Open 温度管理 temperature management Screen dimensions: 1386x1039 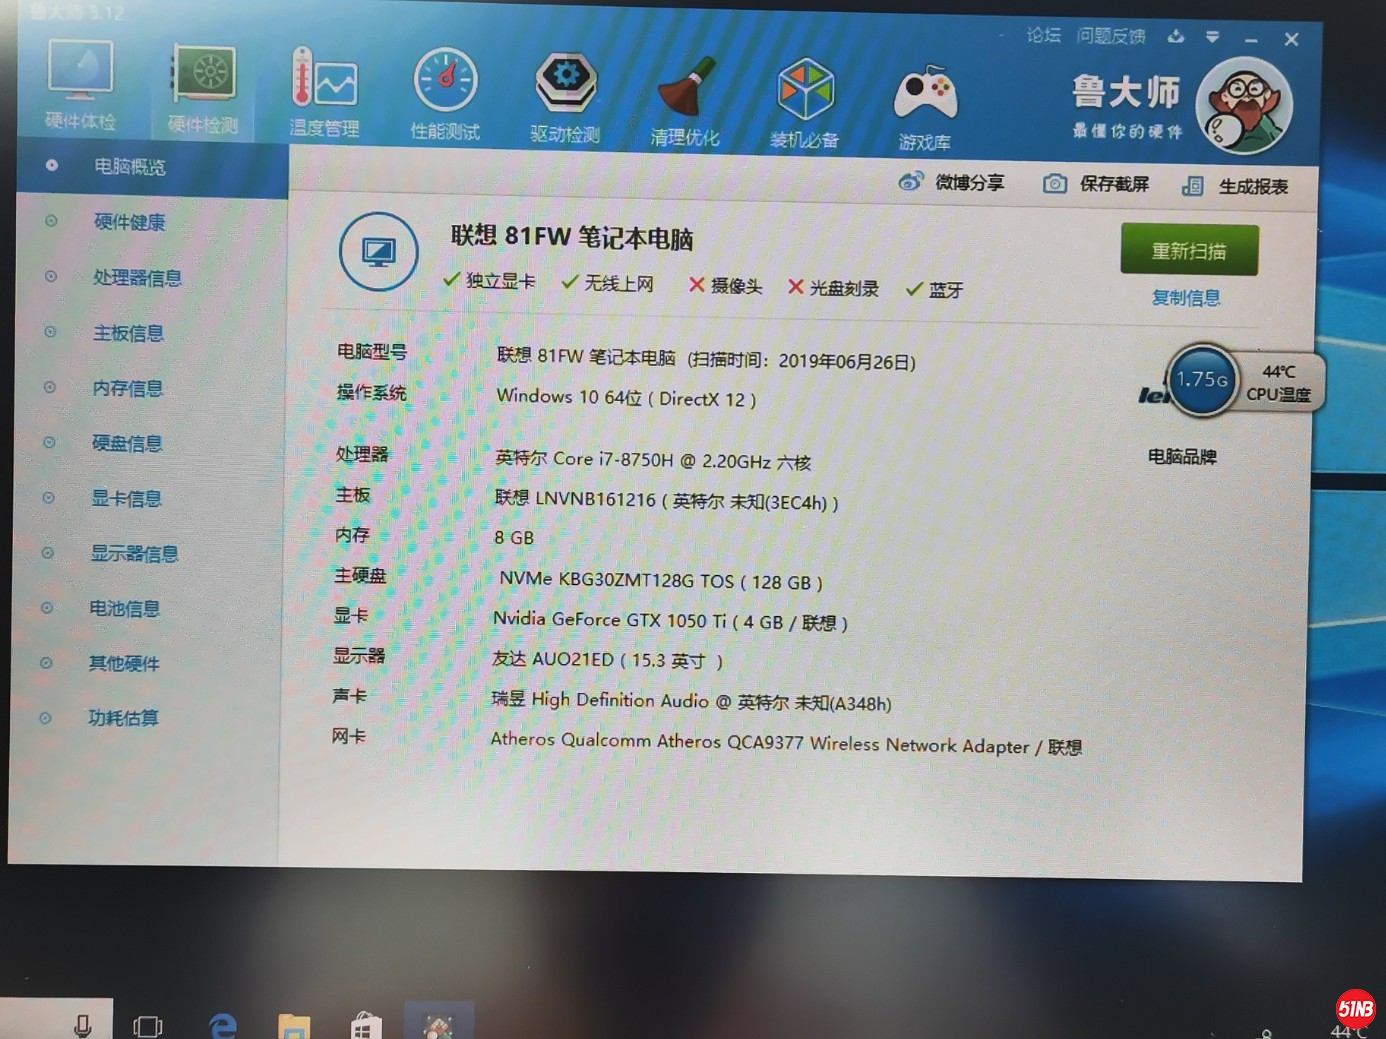[x=324, y=92]
